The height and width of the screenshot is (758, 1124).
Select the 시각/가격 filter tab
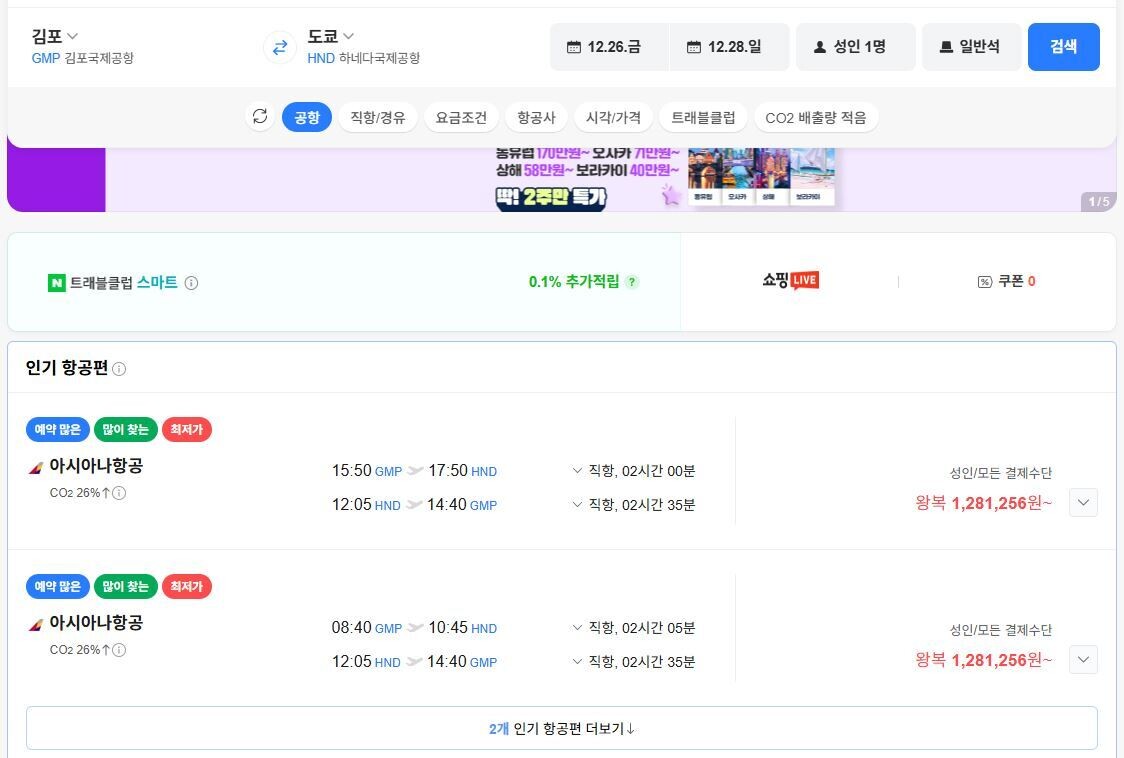click(x=614, y=117)
